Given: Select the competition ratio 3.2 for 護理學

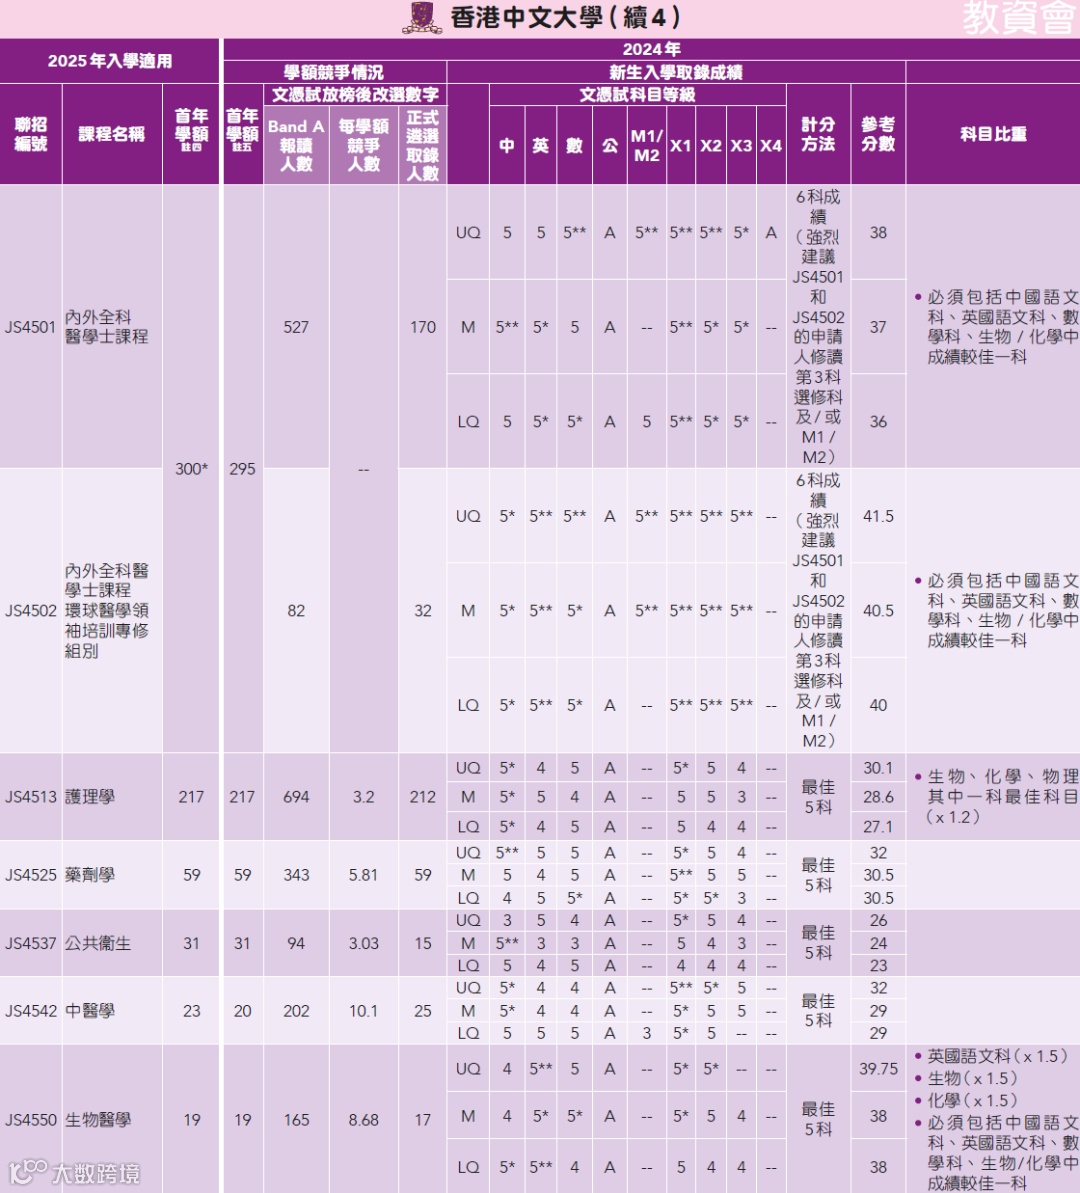Looking at the screenshot, I should (363, 797).
